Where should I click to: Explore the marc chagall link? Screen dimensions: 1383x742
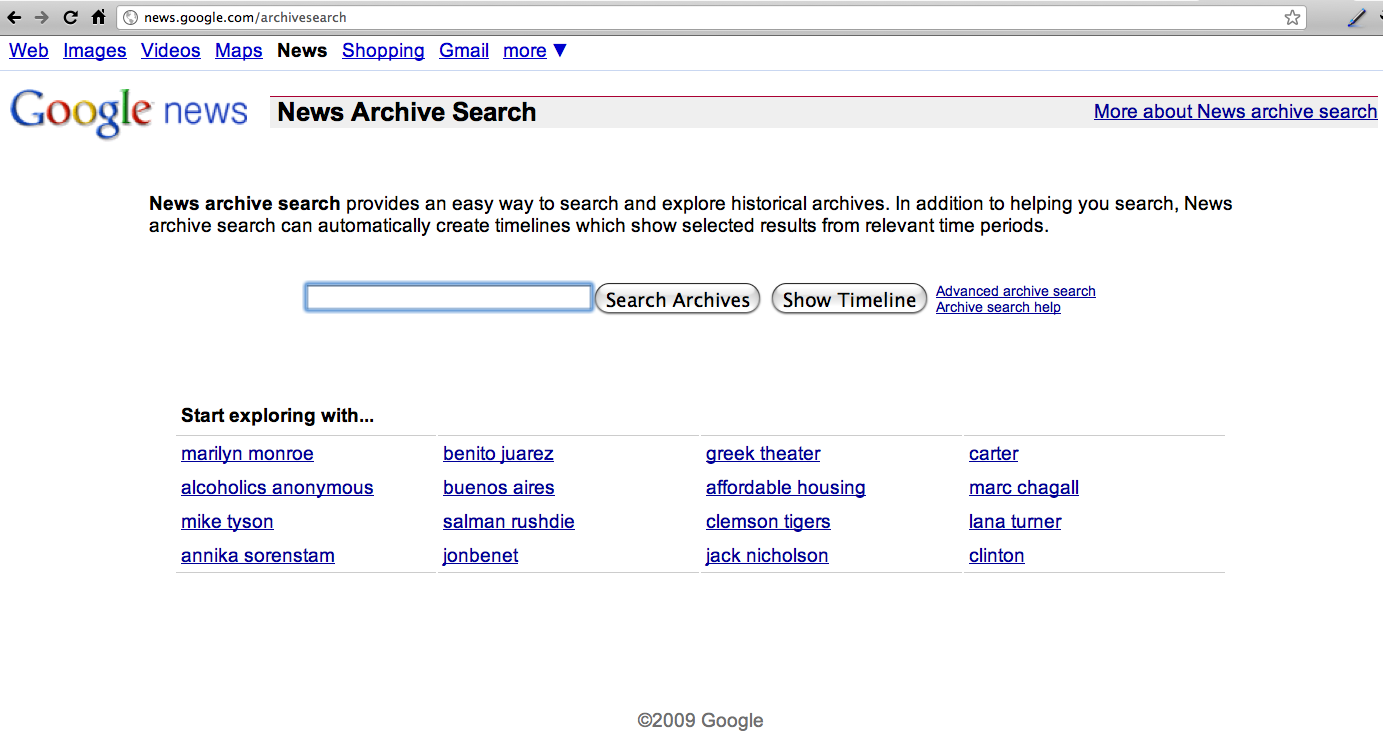(x=1024, y=487)
